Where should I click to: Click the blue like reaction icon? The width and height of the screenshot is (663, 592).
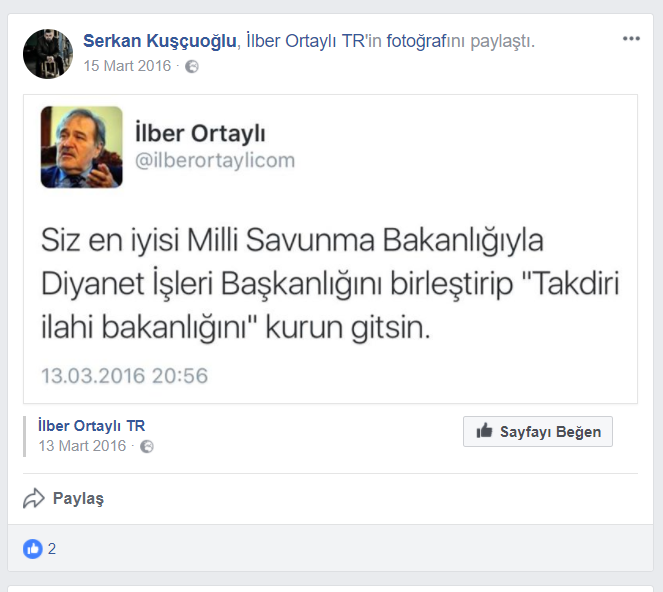(33, 549)
